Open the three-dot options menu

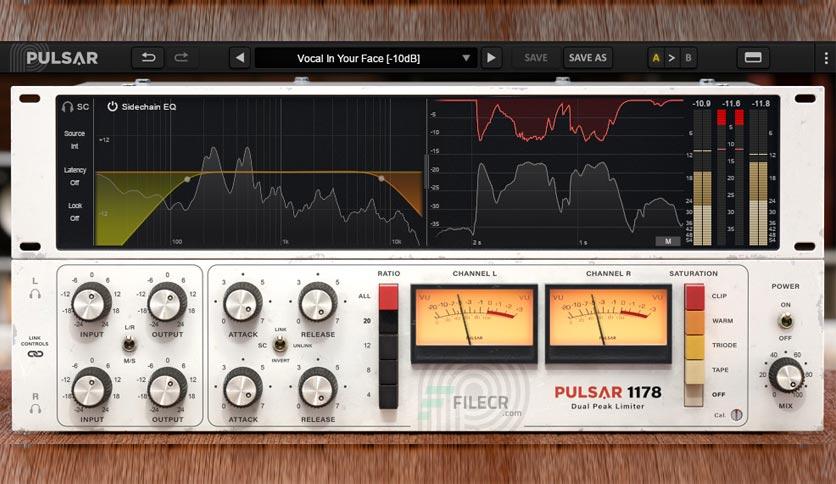pos(826,58)
